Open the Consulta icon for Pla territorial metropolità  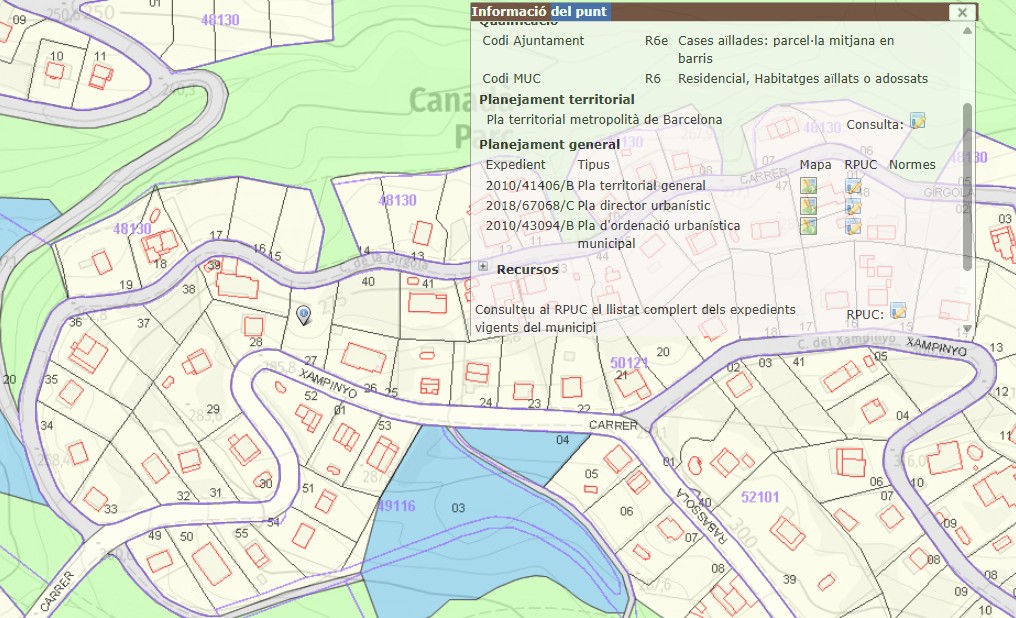tap(917, 122)
